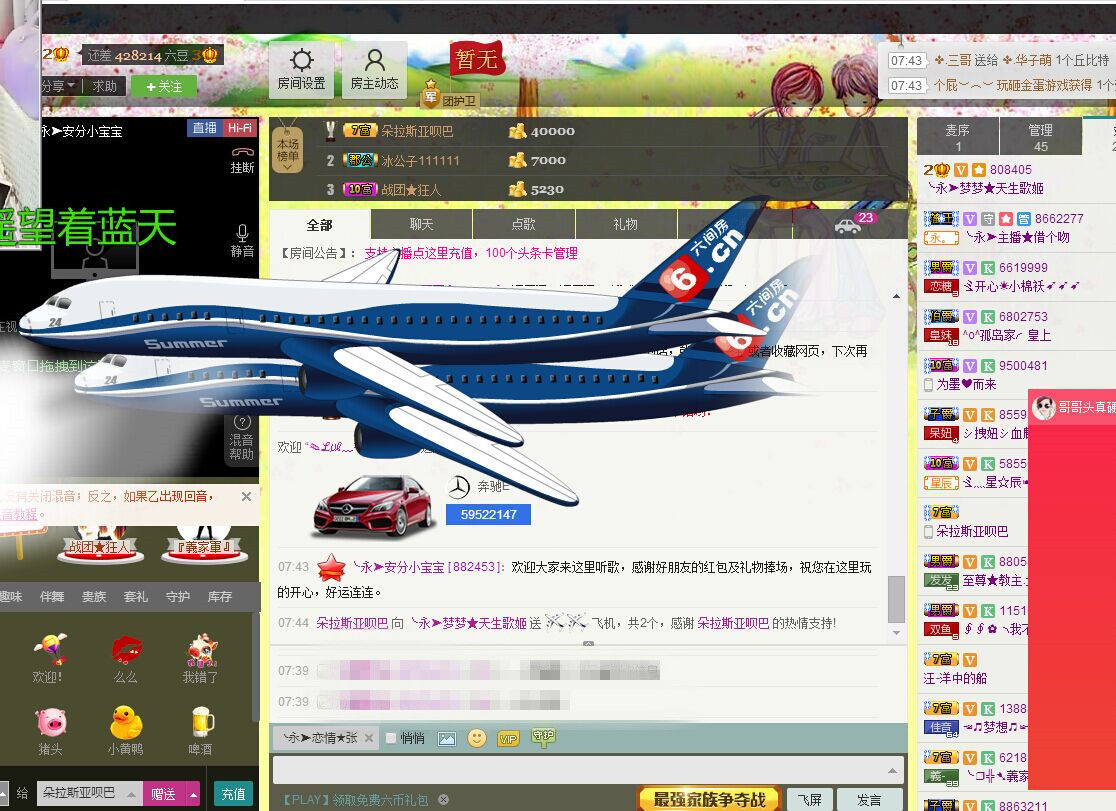Close the mixing tip message
This screenshot has width=1116, height=811.
(246, 496)
